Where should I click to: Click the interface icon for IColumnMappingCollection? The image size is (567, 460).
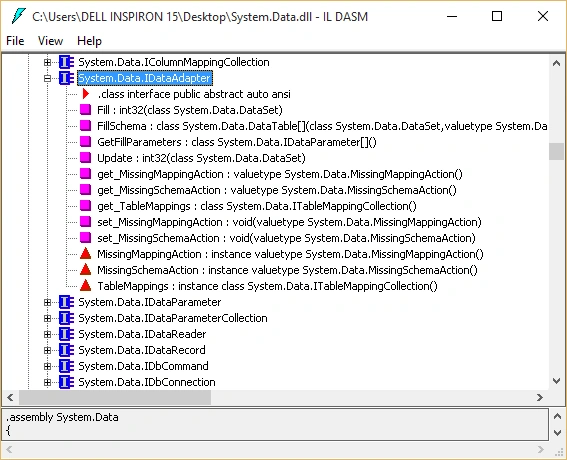coord(66,62)
